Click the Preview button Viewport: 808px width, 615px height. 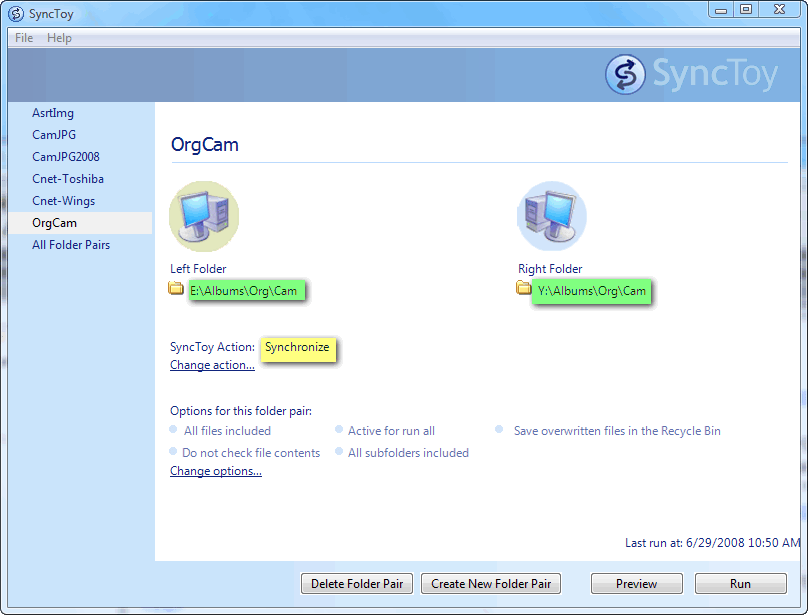click(637, 584)
